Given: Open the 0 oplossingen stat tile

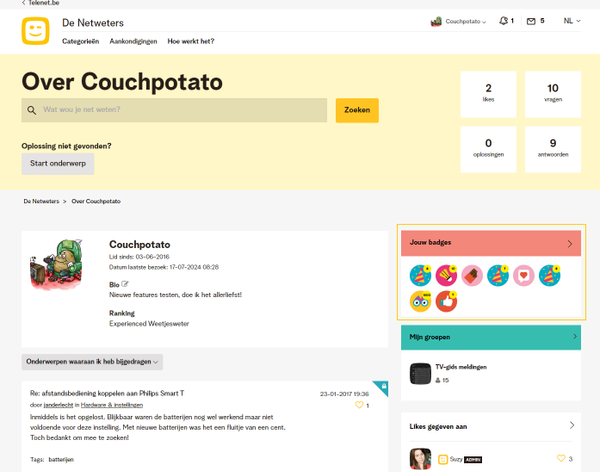Looking at the screenshot, I should [488, 149].
